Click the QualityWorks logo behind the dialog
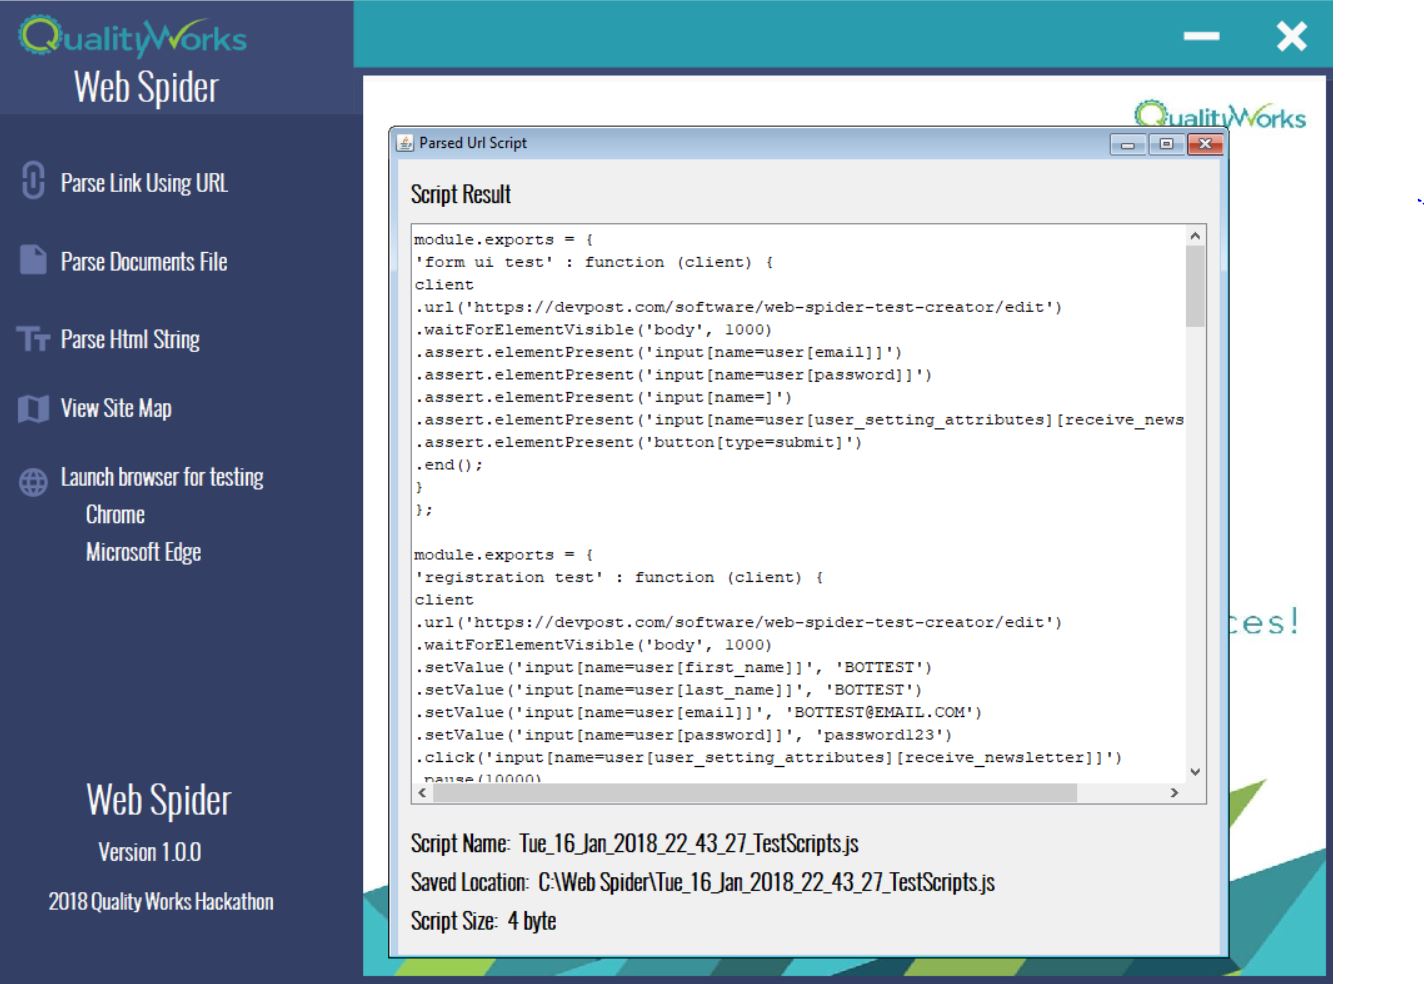 [x=1220, y=115]
